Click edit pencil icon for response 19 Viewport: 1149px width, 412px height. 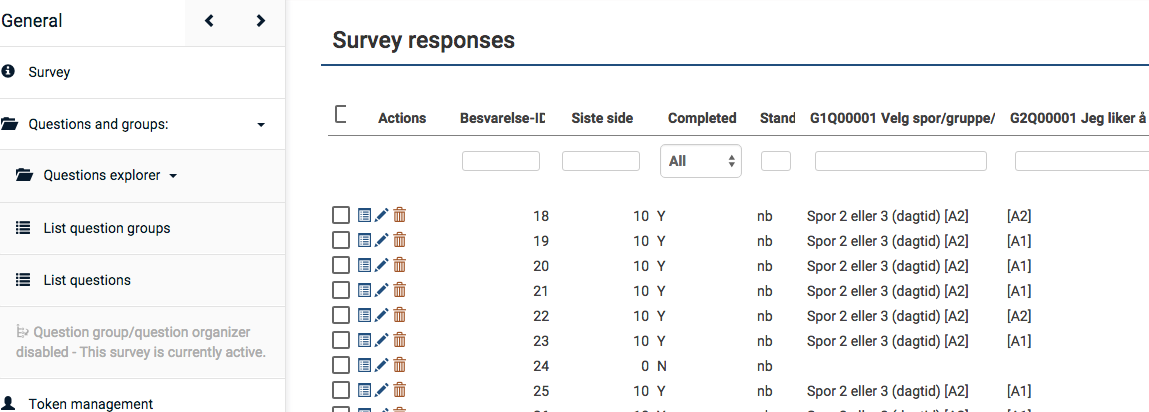pyautogui.click(x=381, y=240)
